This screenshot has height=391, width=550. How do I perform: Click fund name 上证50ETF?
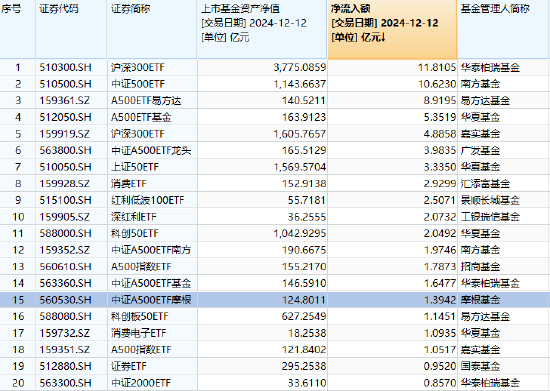(135, 167)
